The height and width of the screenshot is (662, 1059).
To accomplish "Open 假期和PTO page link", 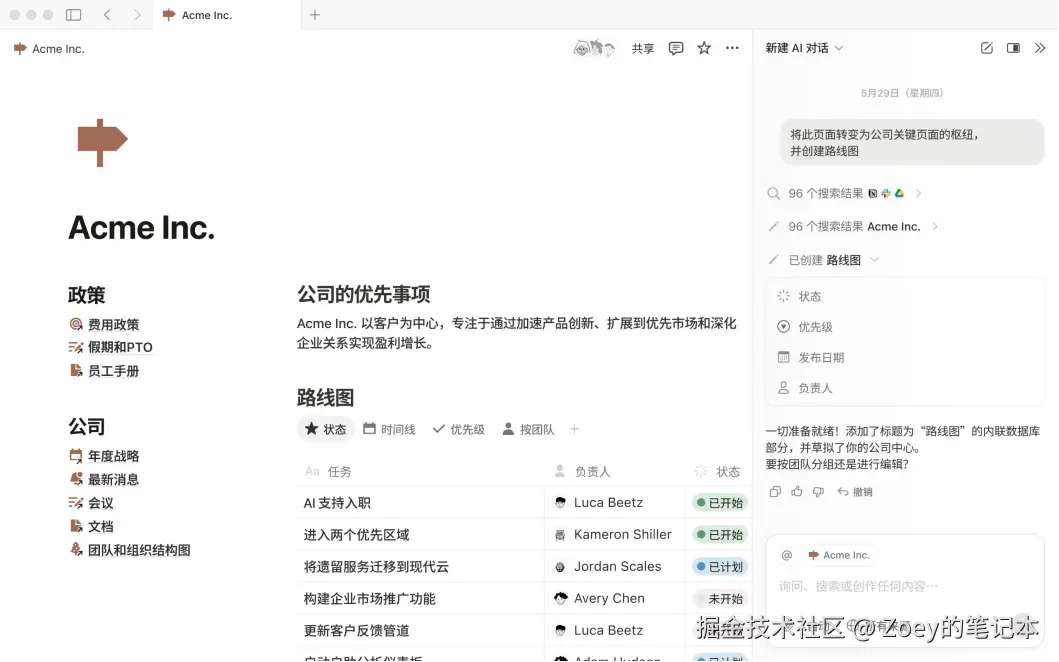I will tap(111, 347).
